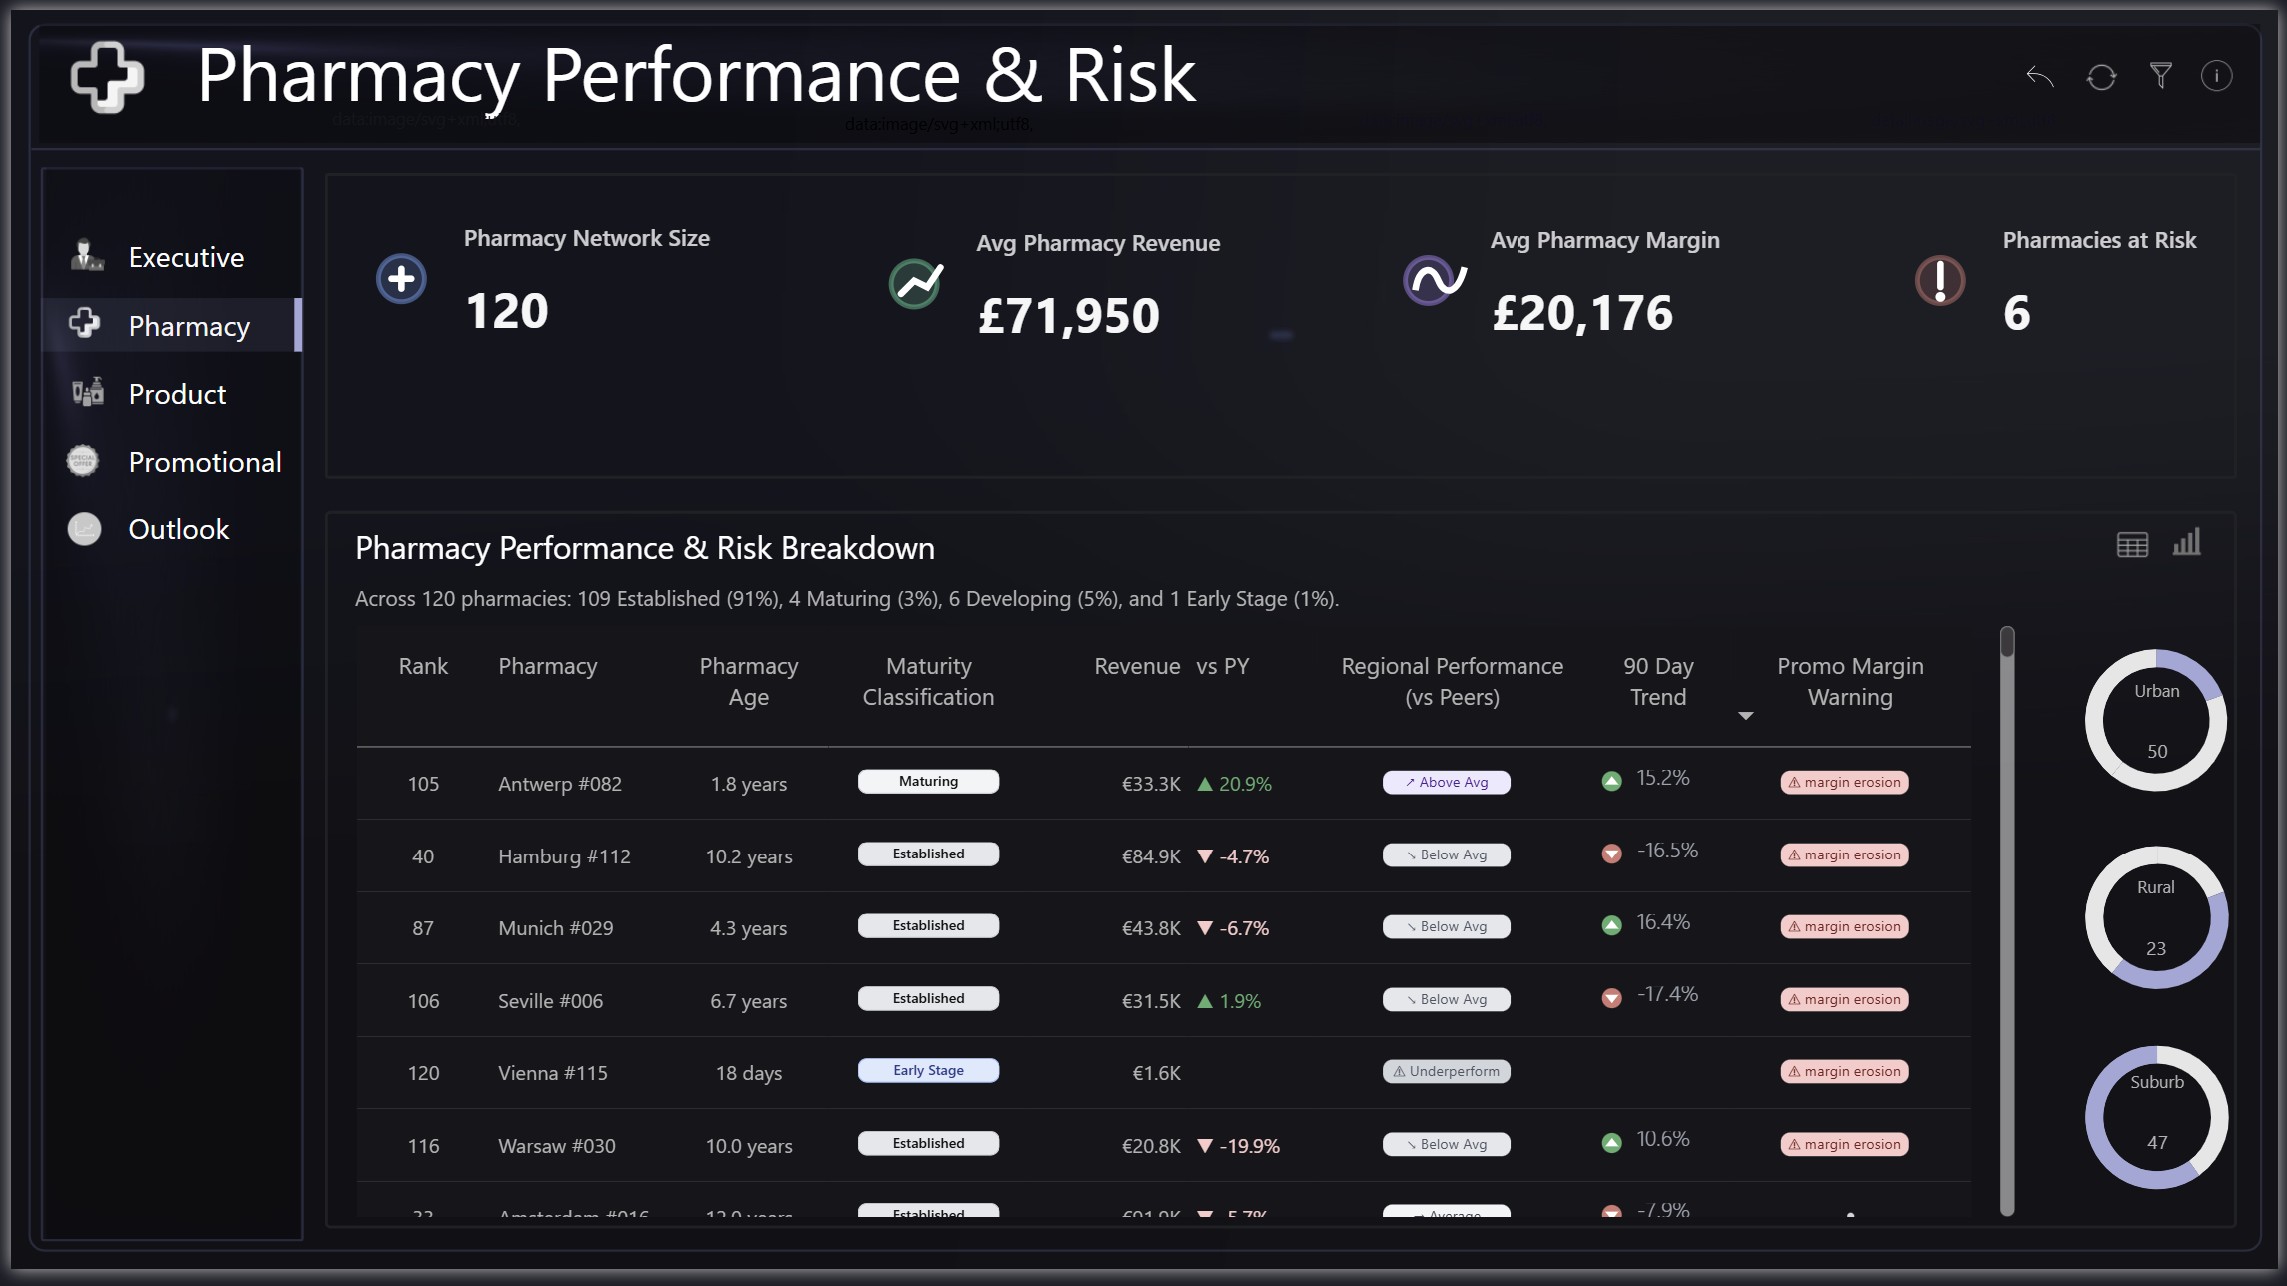Click the Pharmacies at Risk alert icon

tap(1939, 281)
